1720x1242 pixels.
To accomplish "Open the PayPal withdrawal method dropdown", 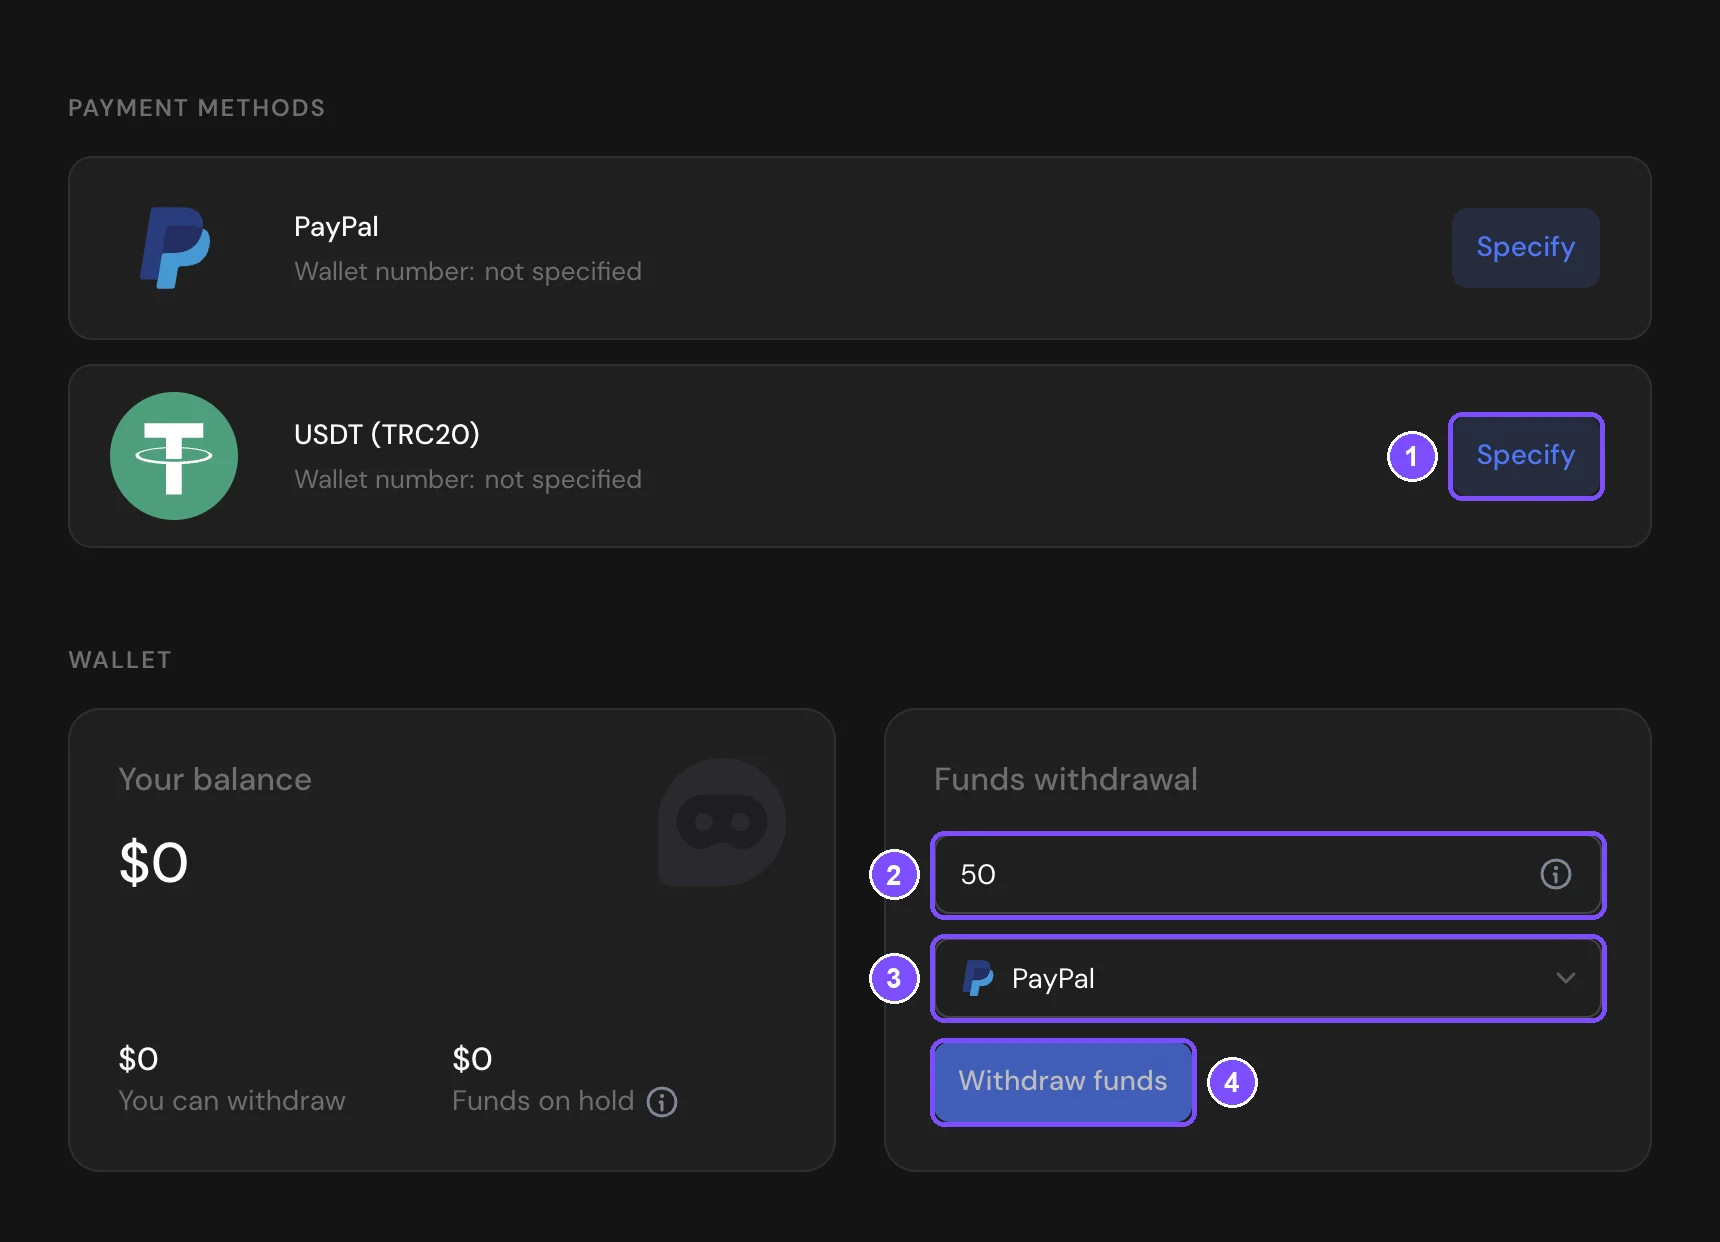I will click(1268, 978).
